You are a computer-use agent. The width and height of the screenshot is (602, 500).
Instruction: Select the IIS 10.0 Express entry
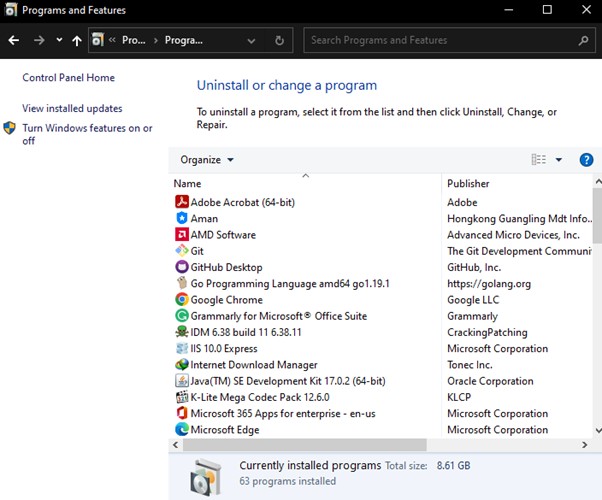(224, 348)
